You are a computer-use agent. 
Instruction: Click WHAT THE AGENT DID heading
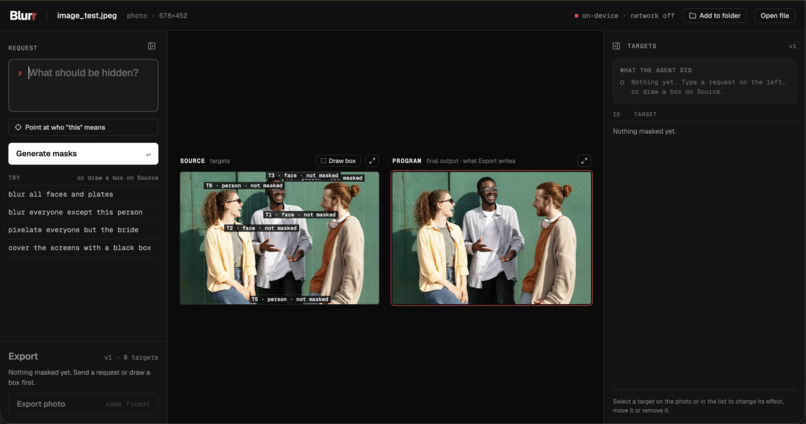[655, 70]
